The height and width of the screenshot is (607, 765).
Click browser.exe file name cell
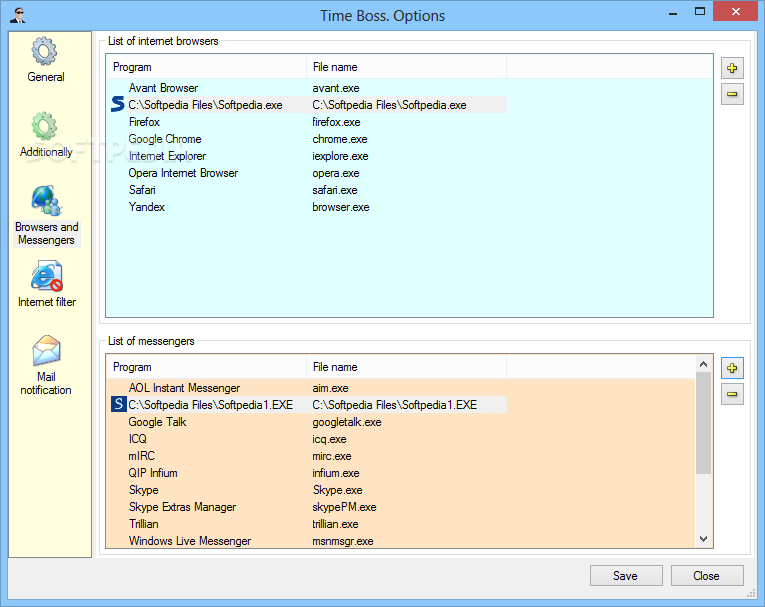click(x=341, y=207)
